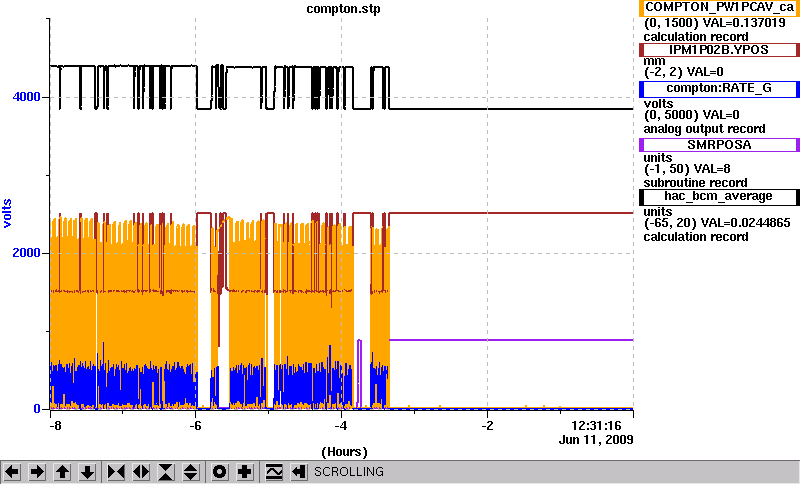Click the -8 hours x-axis tick label
Viewport: 800px width, 484px height.
[x=54, y=425]
